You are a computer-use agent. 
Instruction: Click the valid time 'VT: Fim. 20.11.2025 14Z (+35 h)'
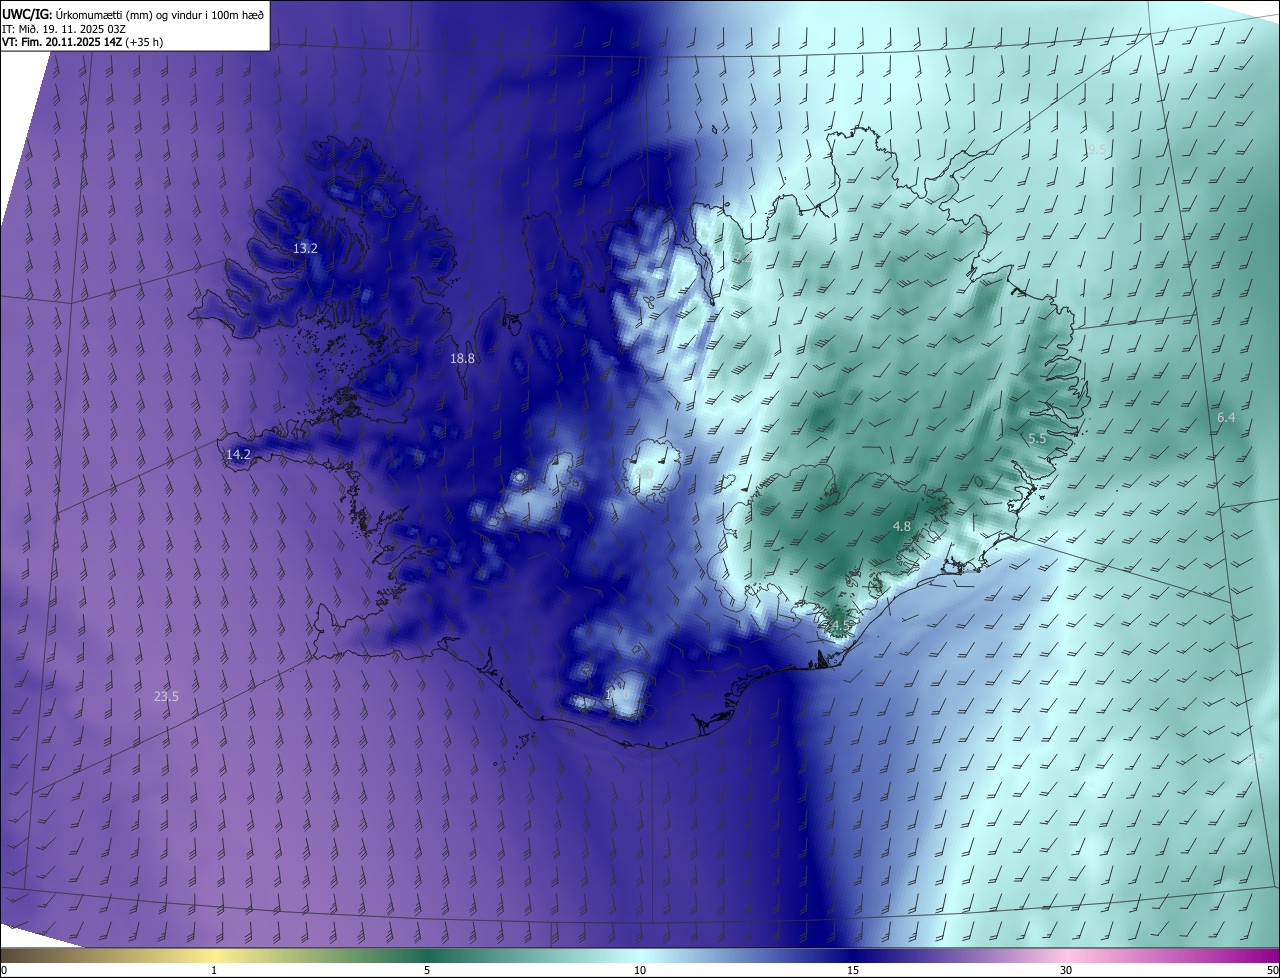[82, 42]
